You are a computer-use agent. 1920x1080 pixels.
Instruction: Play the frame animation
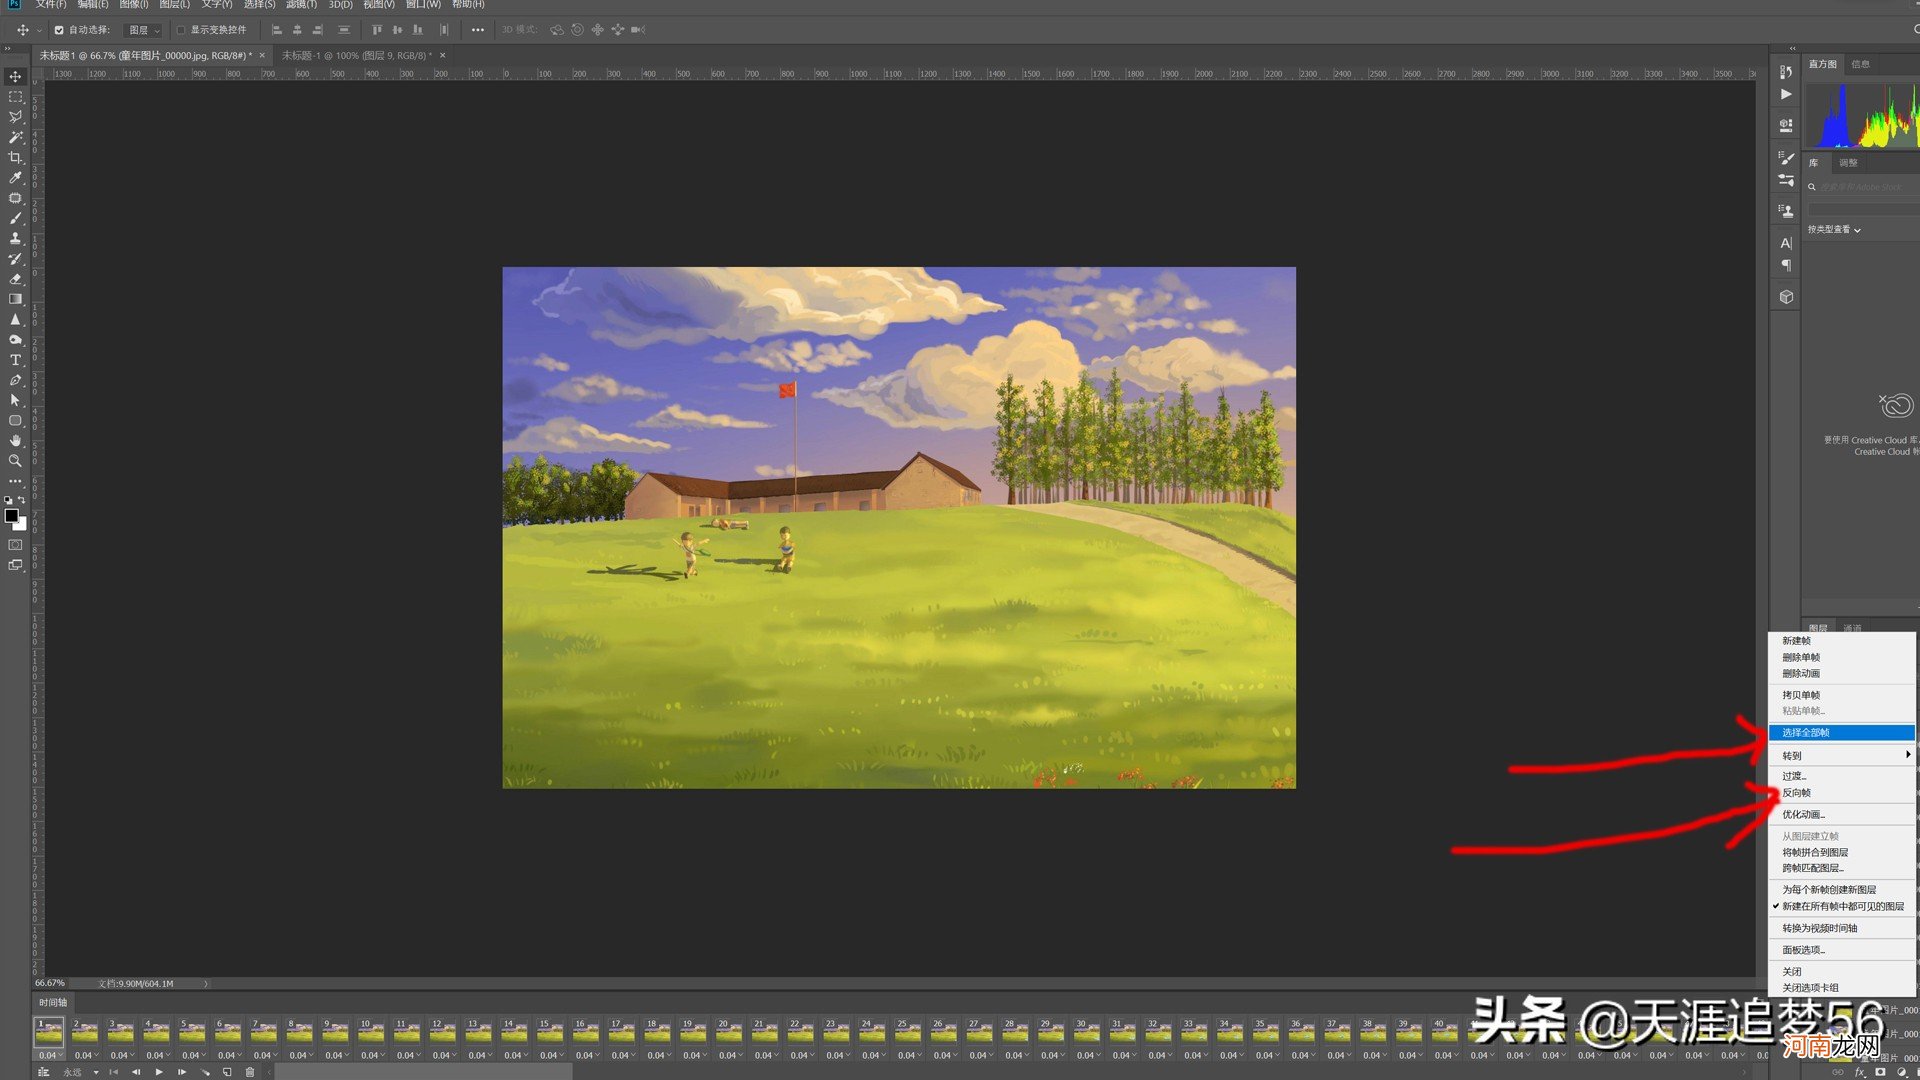(x=159, y=1072)
